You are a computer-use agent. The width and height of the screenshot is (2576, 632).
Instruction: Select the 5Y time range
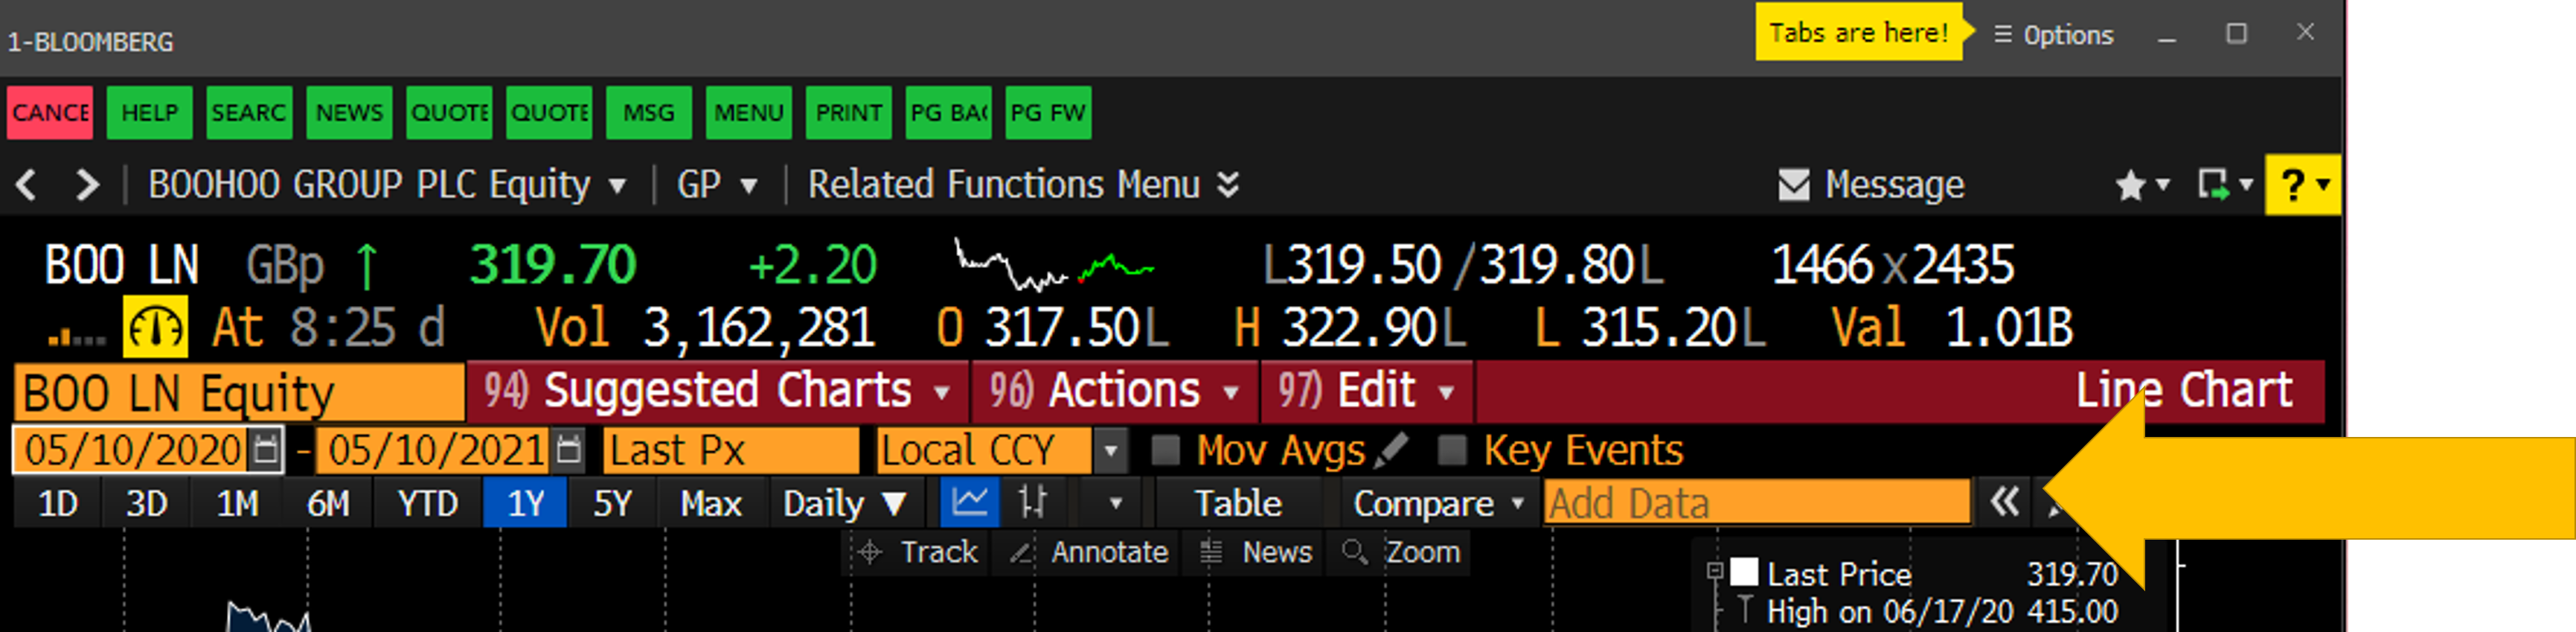(x=613, y=503)
